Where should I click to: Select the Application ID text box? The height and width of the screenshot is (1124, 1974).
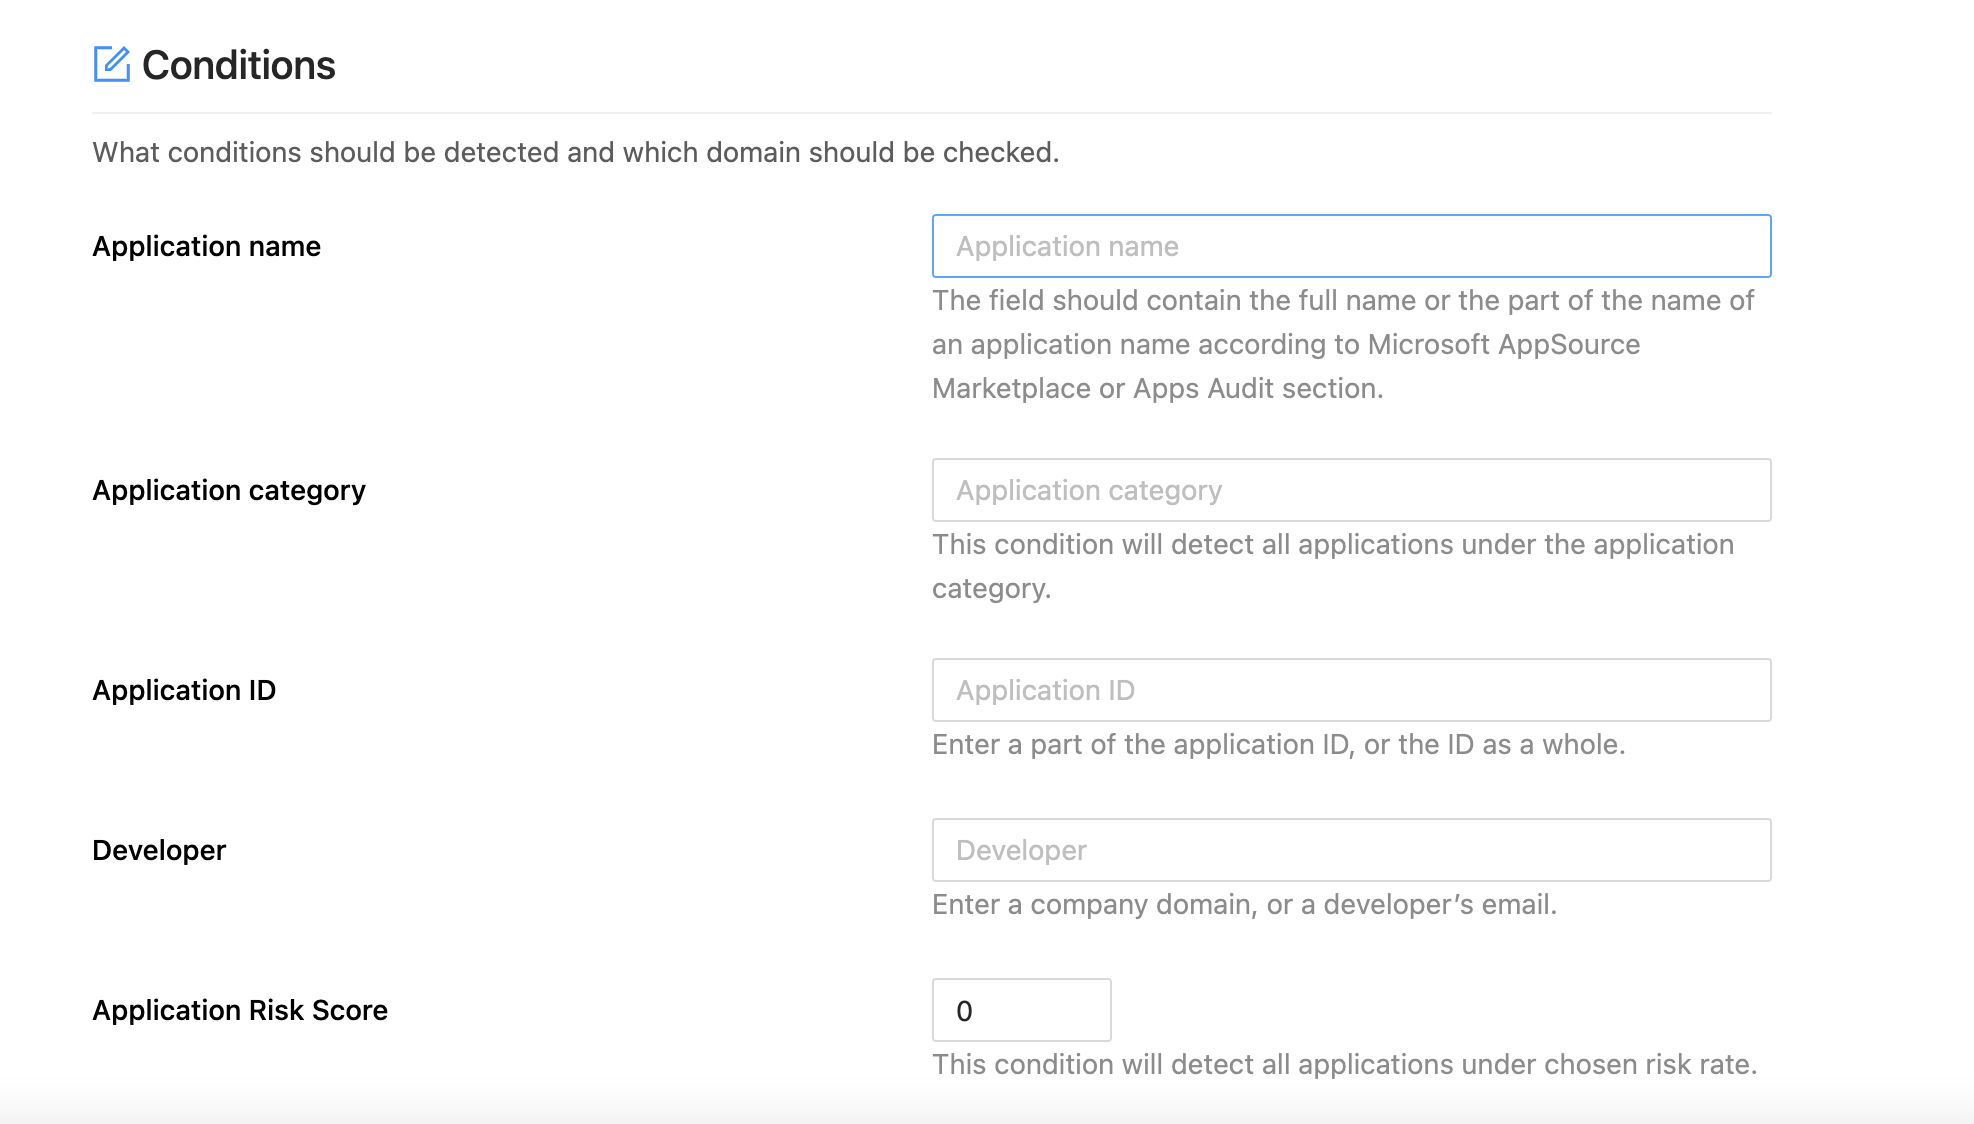(x=1350, y=690)
